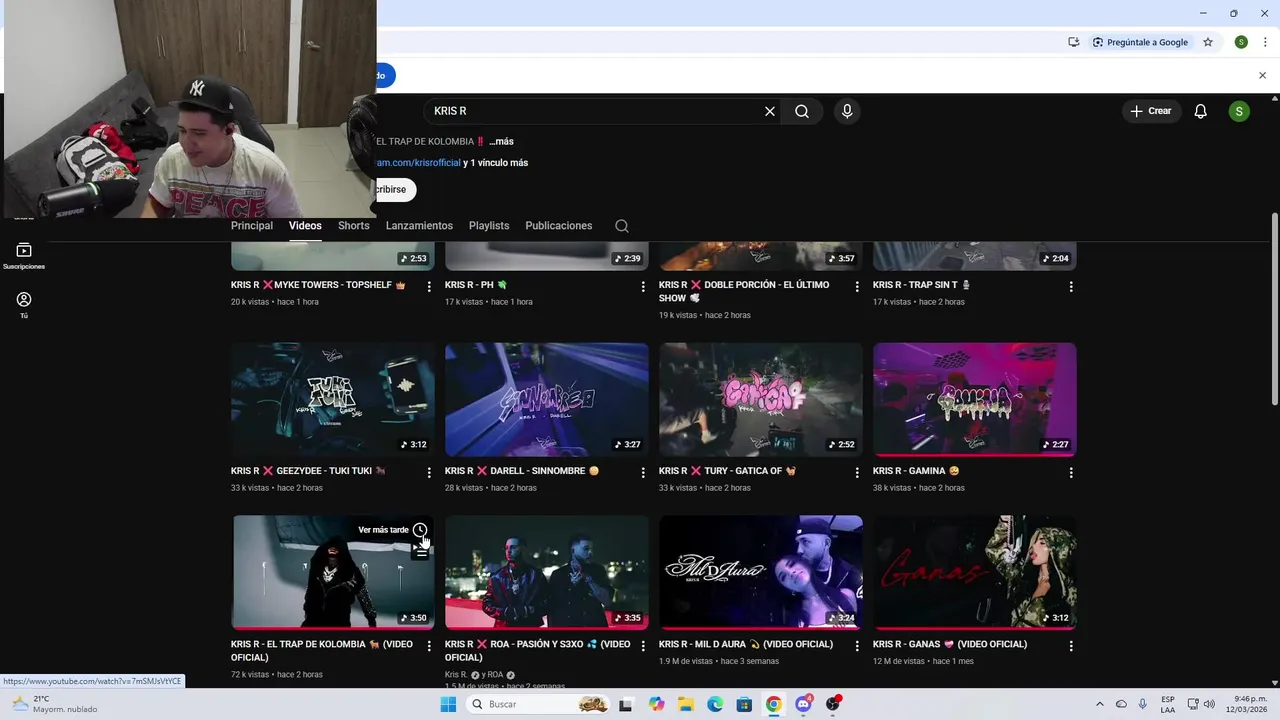Play PASIÓN Y S3XO video thumbnail
The image size is (1280, 720).
(x=547, y=572)
